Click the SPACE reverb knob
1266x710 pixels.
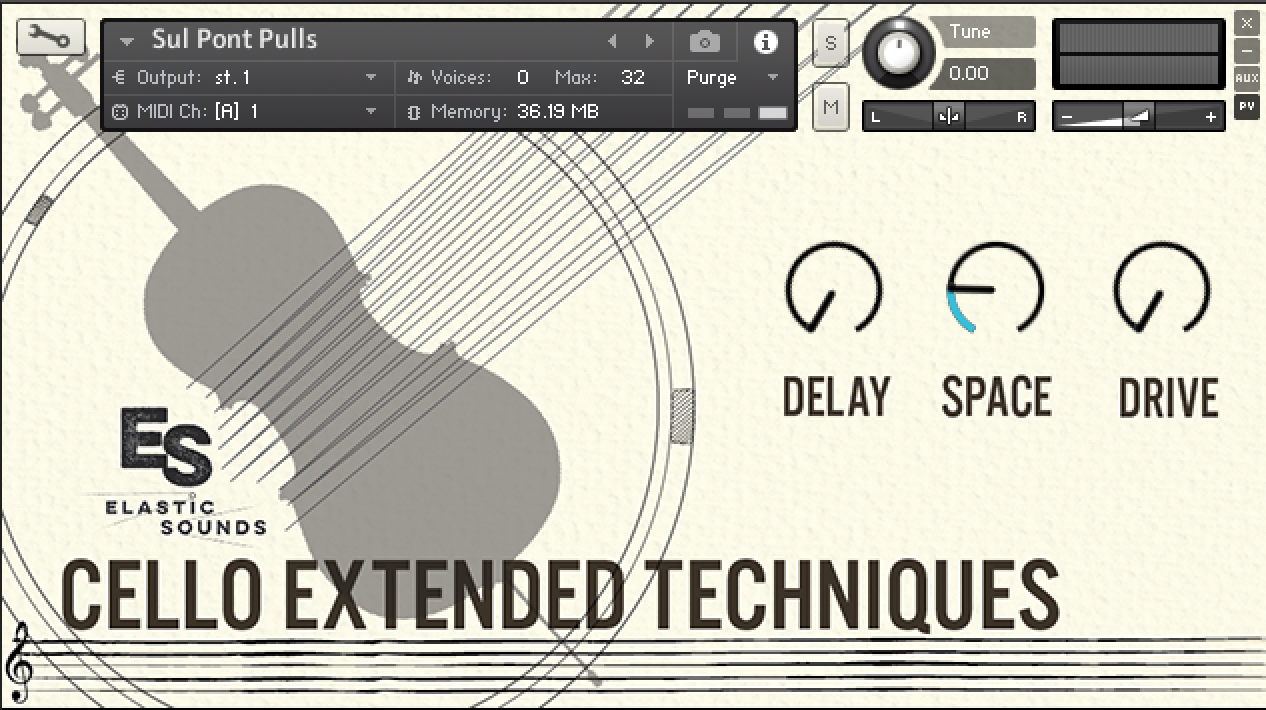coord(995,288)
